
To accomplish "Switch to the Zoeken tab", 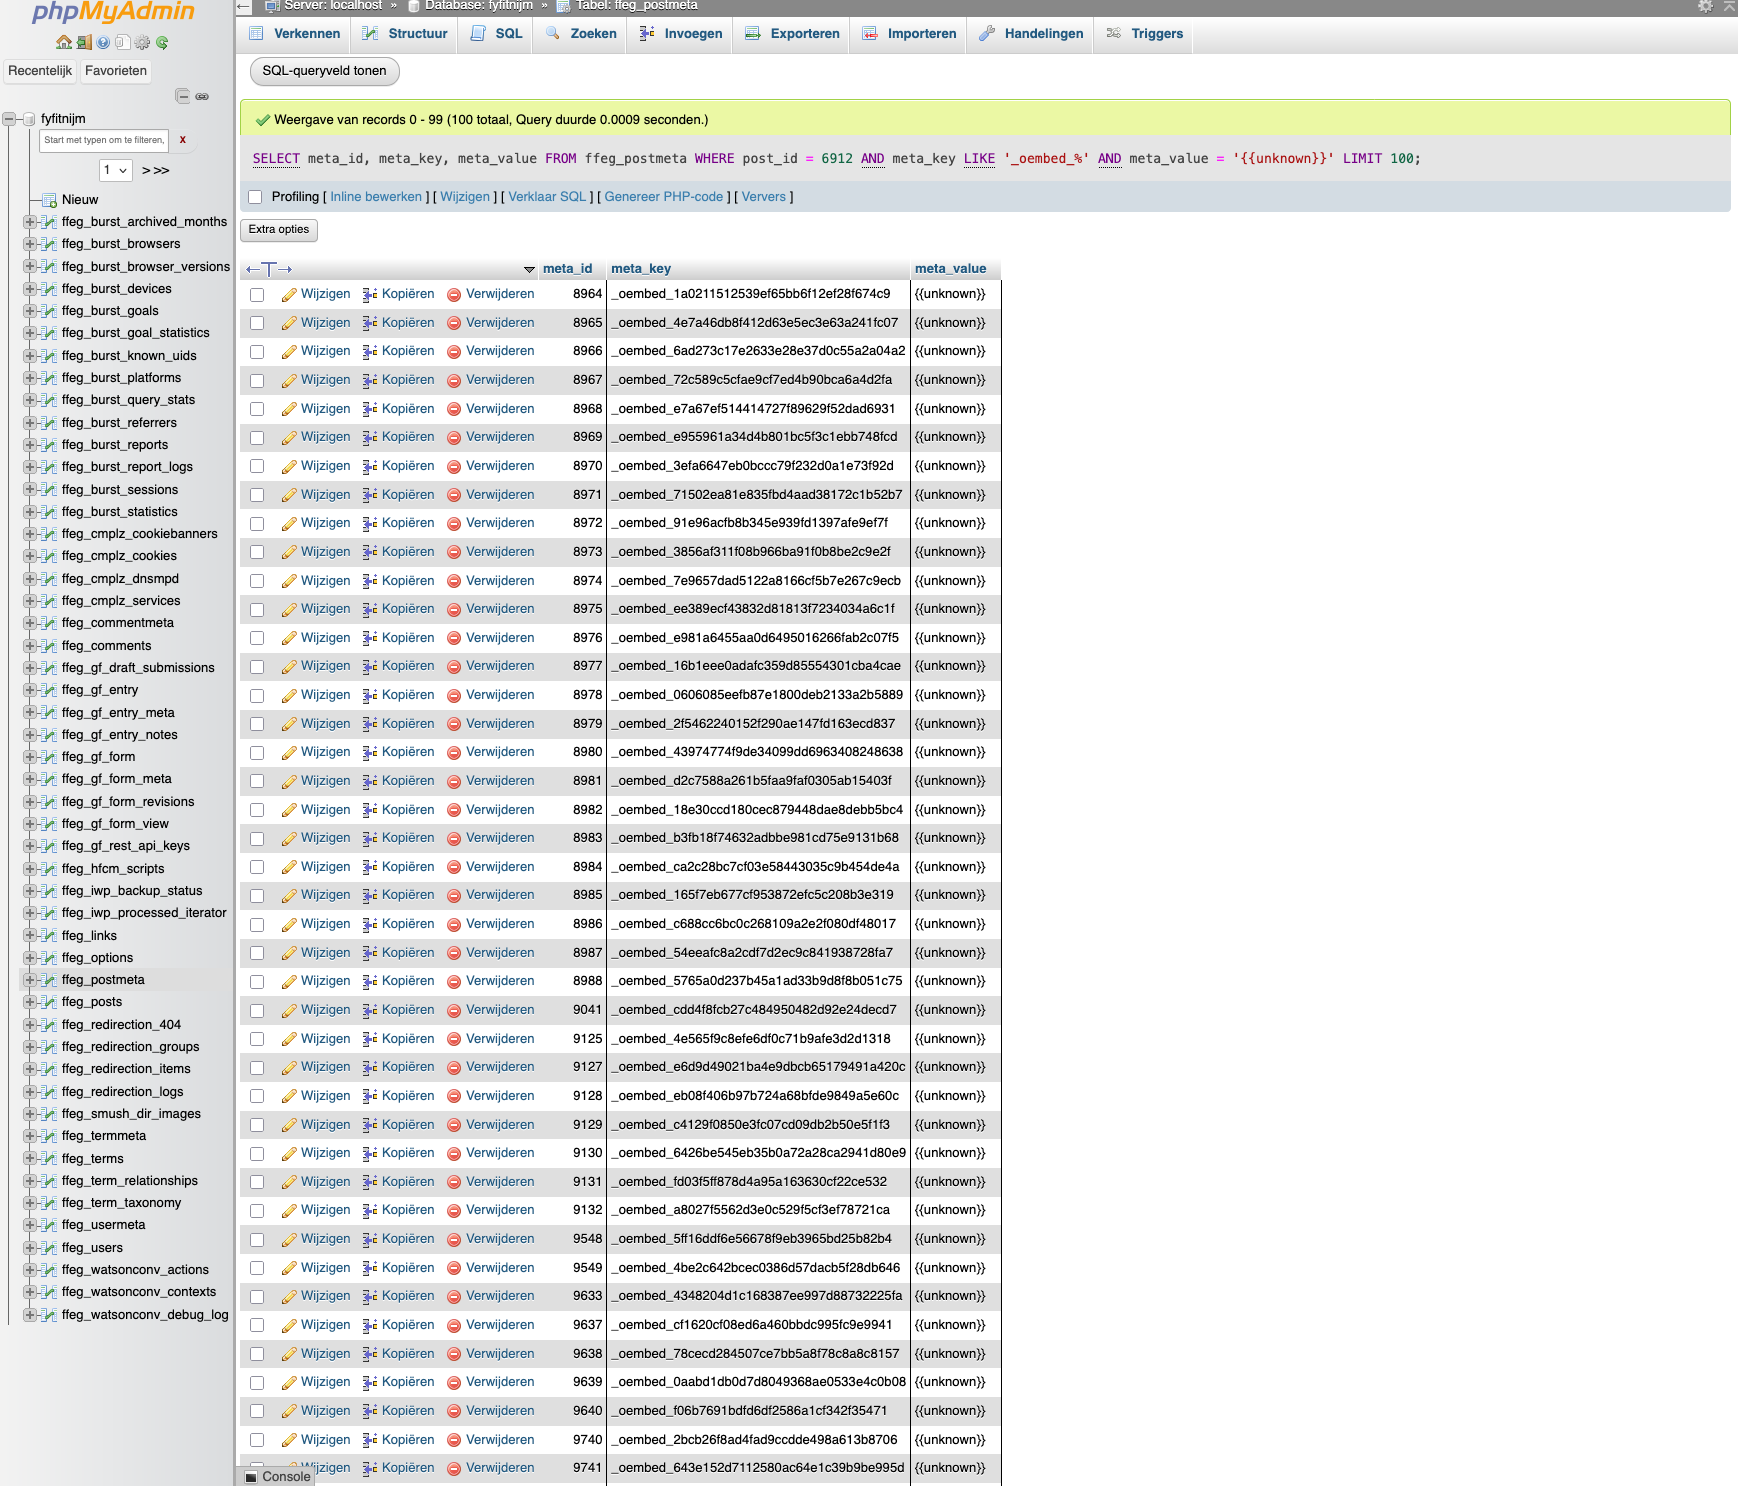I will click(581, 34).
